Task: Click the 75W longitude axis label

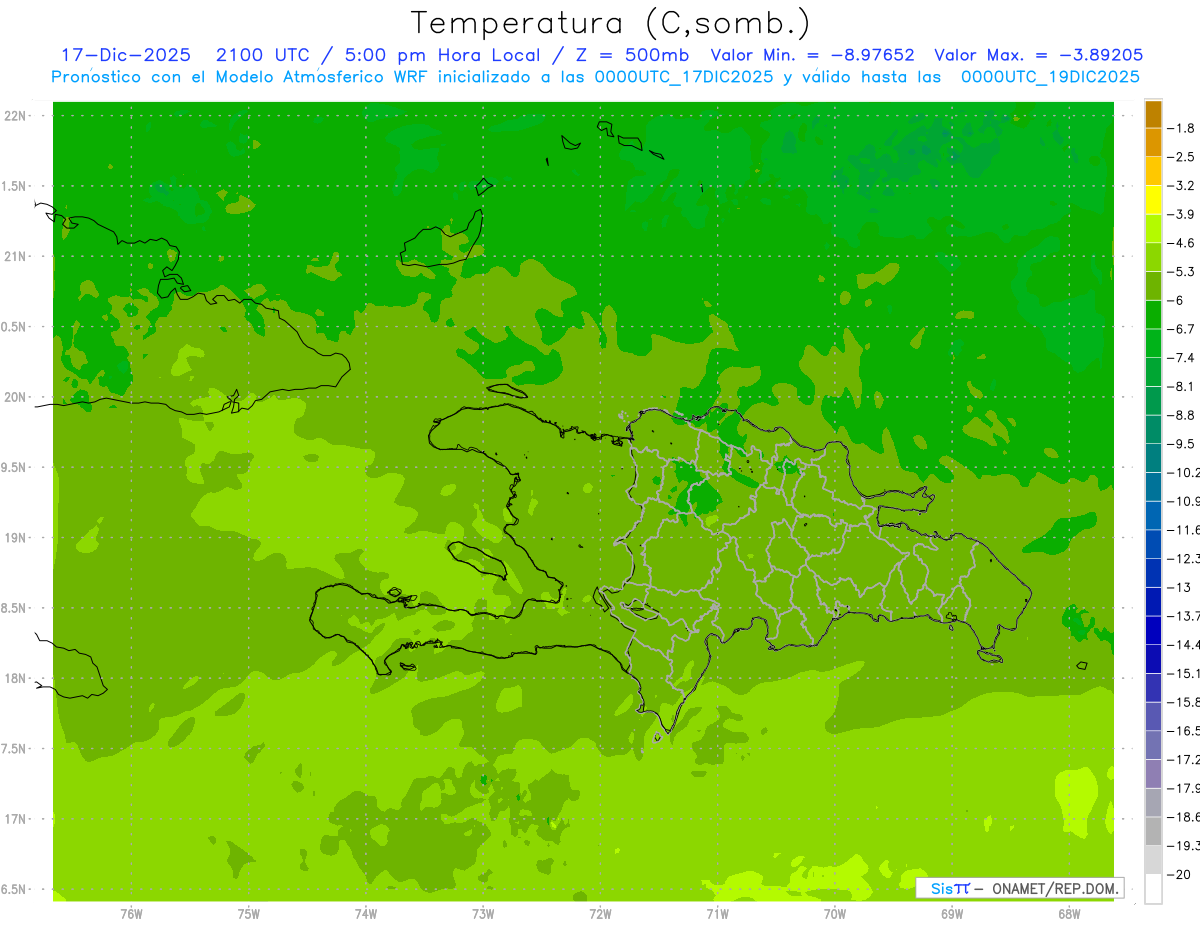Action: (x=249, y=913)
